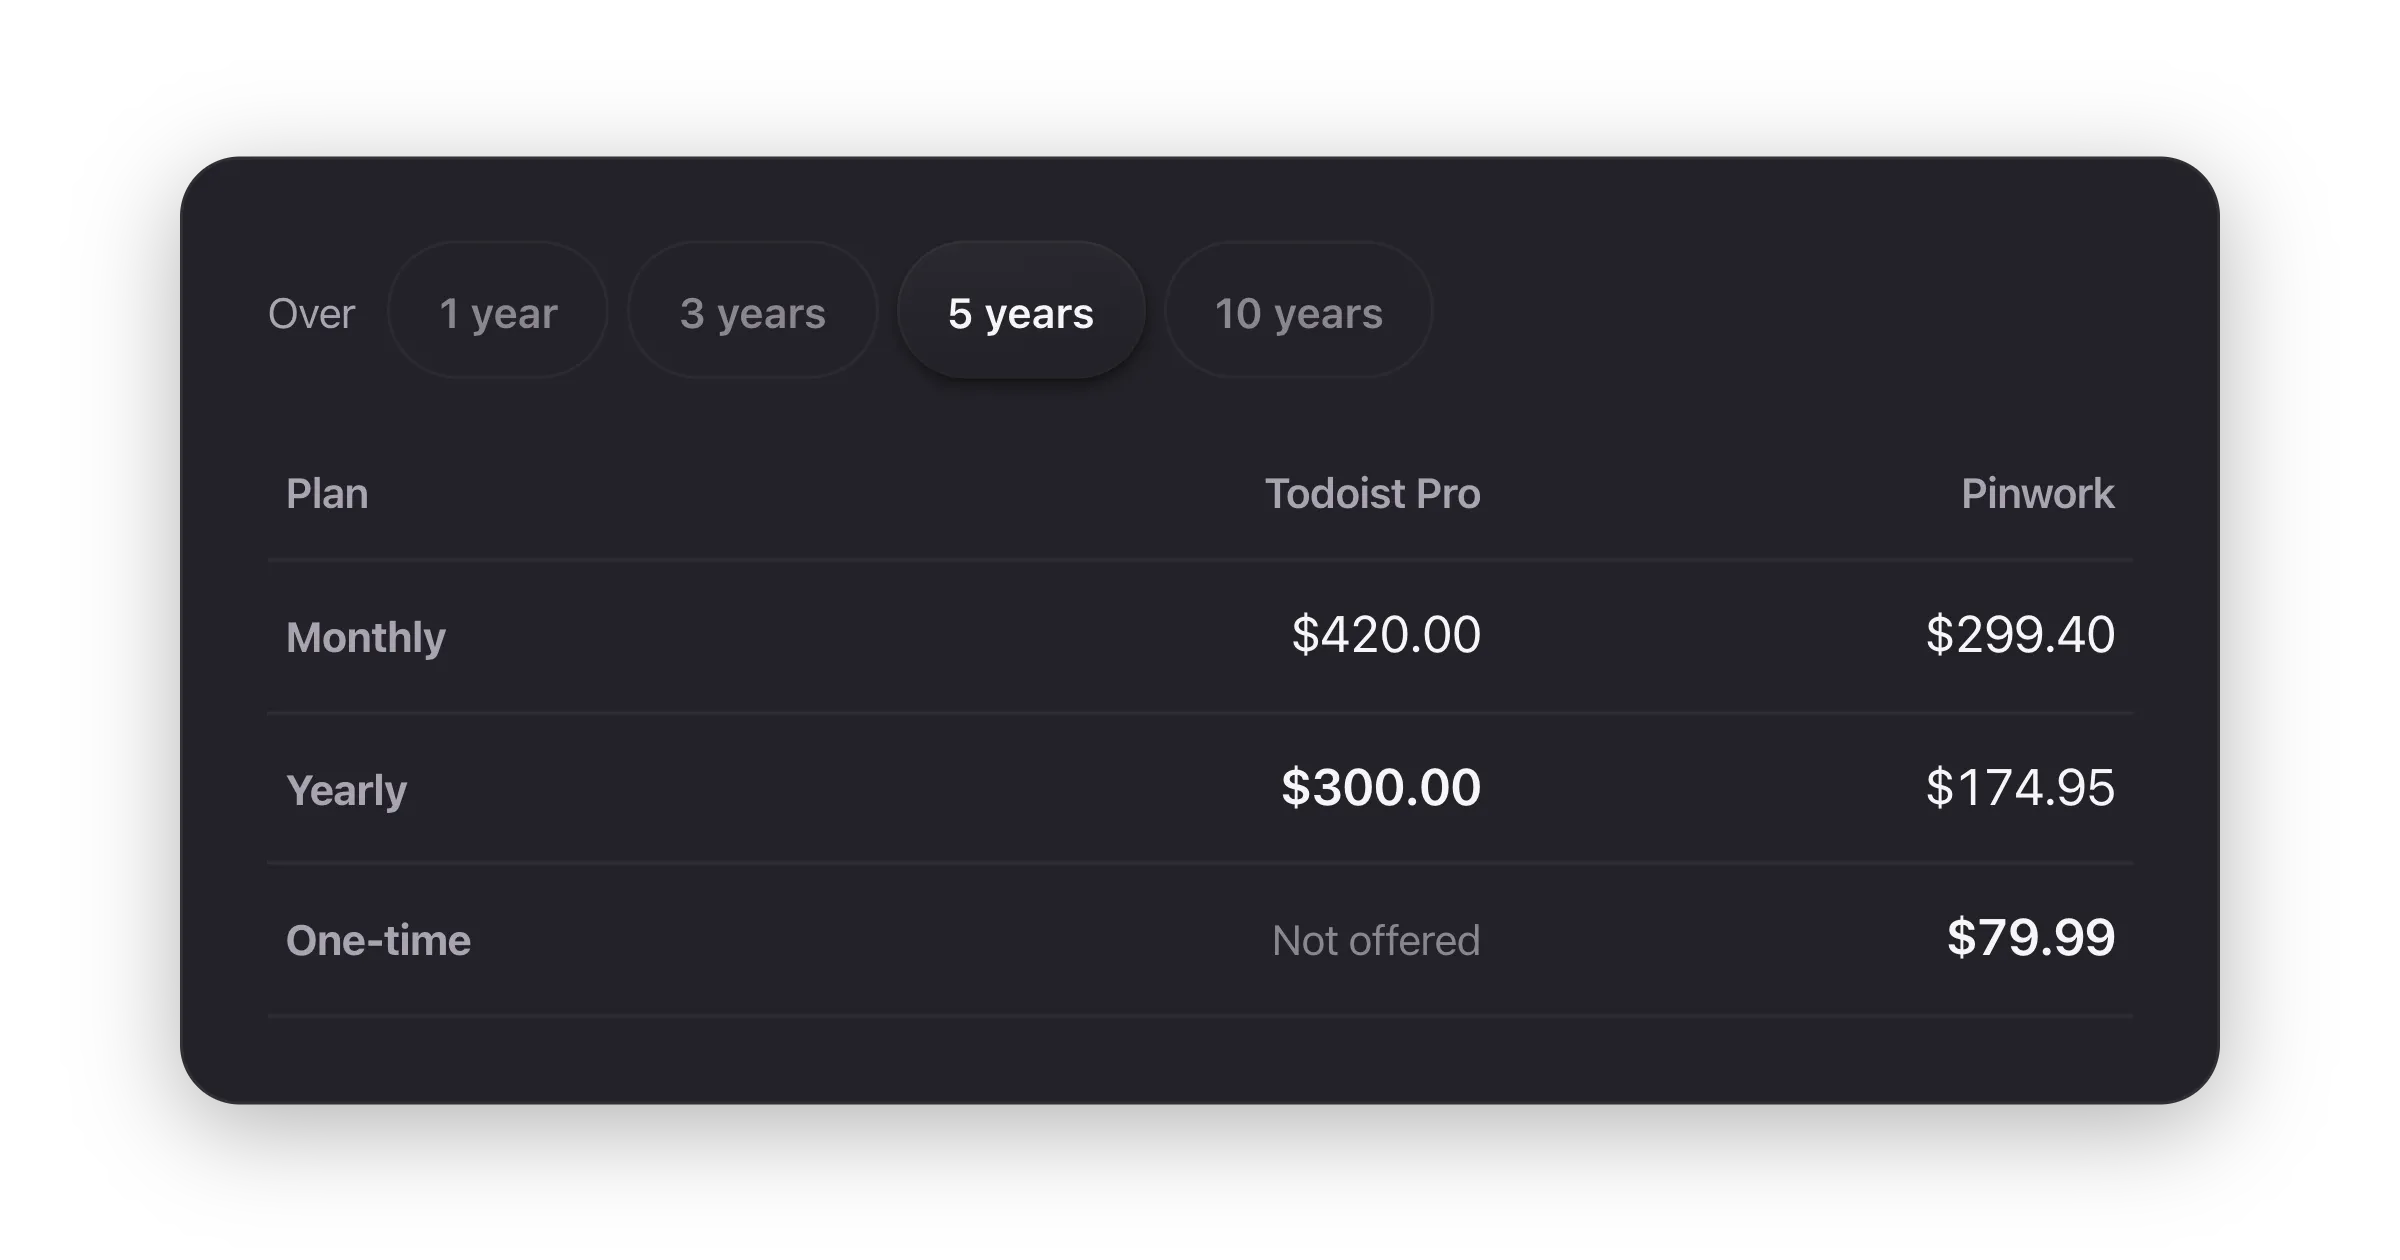Click Pinwork one-time price $79.99
Screen dimensions: 2400x1260
[x=2031, y=937]
